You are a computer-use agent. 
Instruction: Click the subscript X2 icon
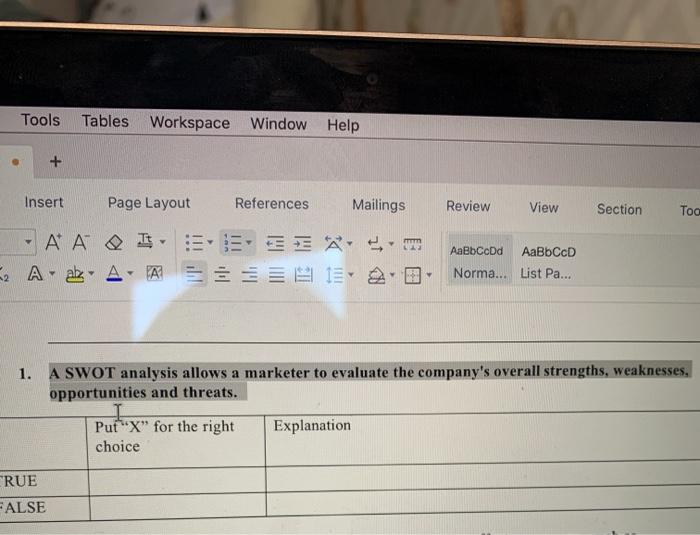coord(4,274)
